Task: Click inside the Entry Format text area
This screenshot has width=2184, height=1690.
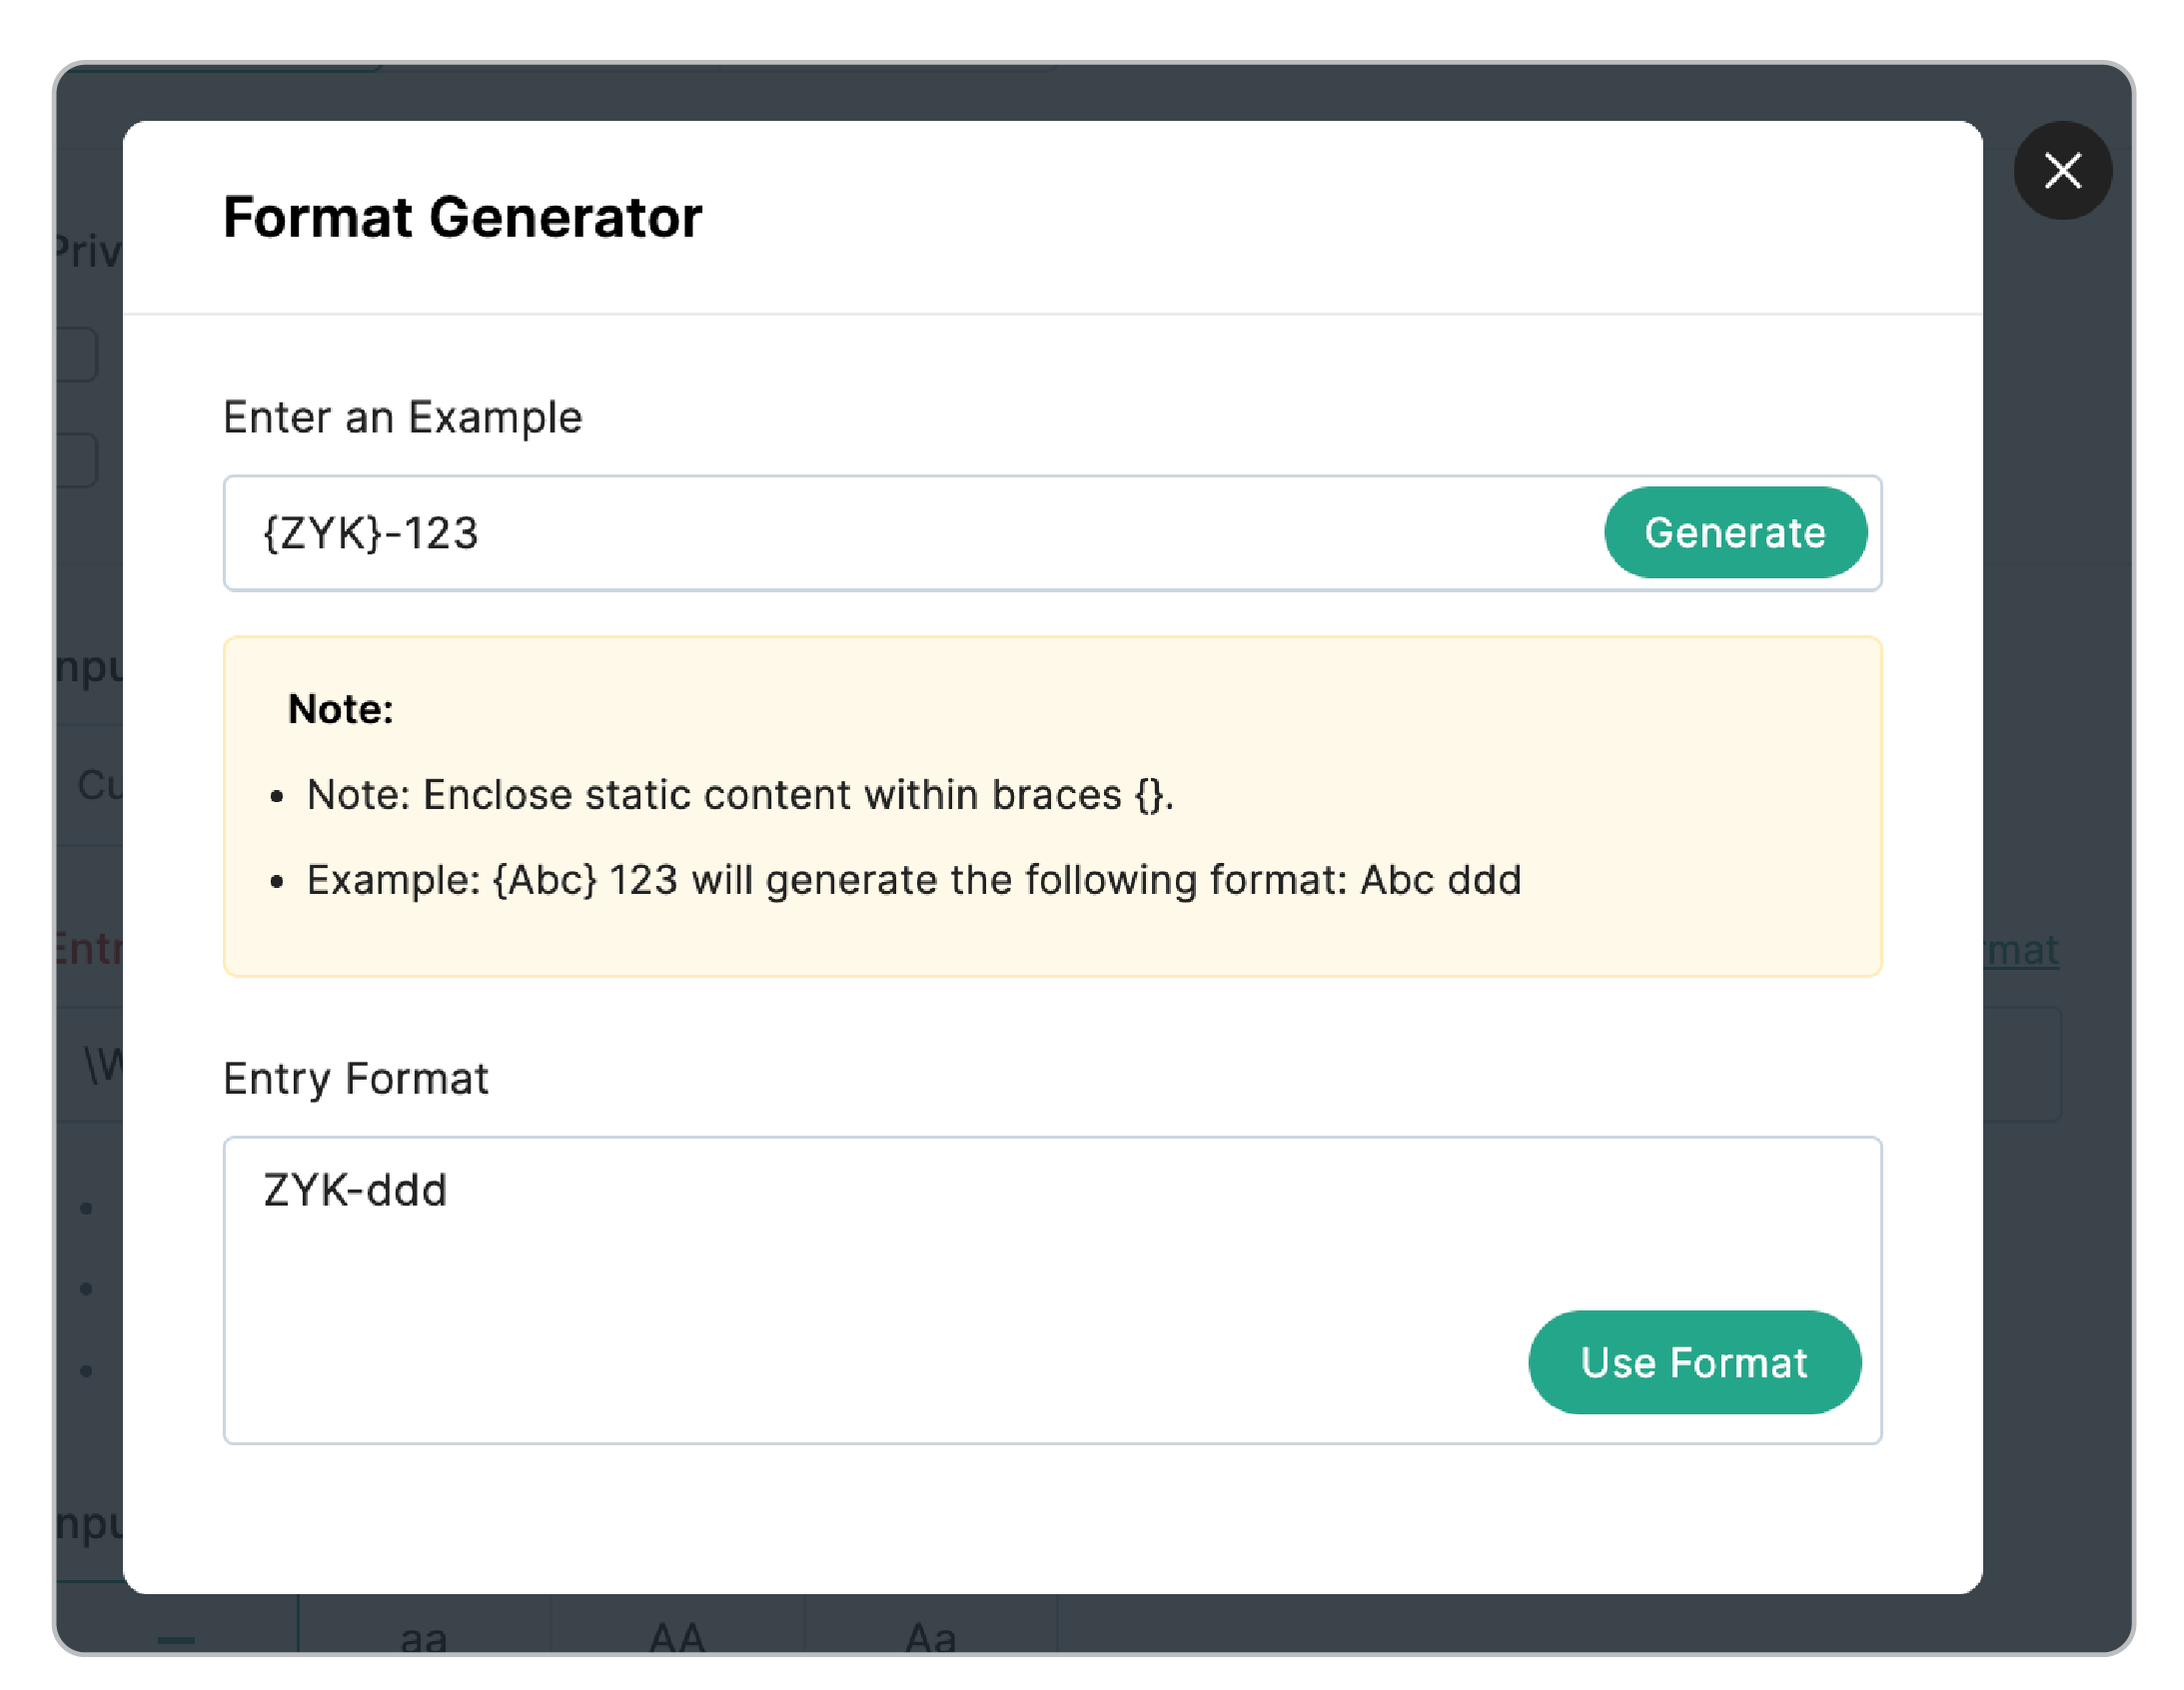Action: (1052, 1290)
